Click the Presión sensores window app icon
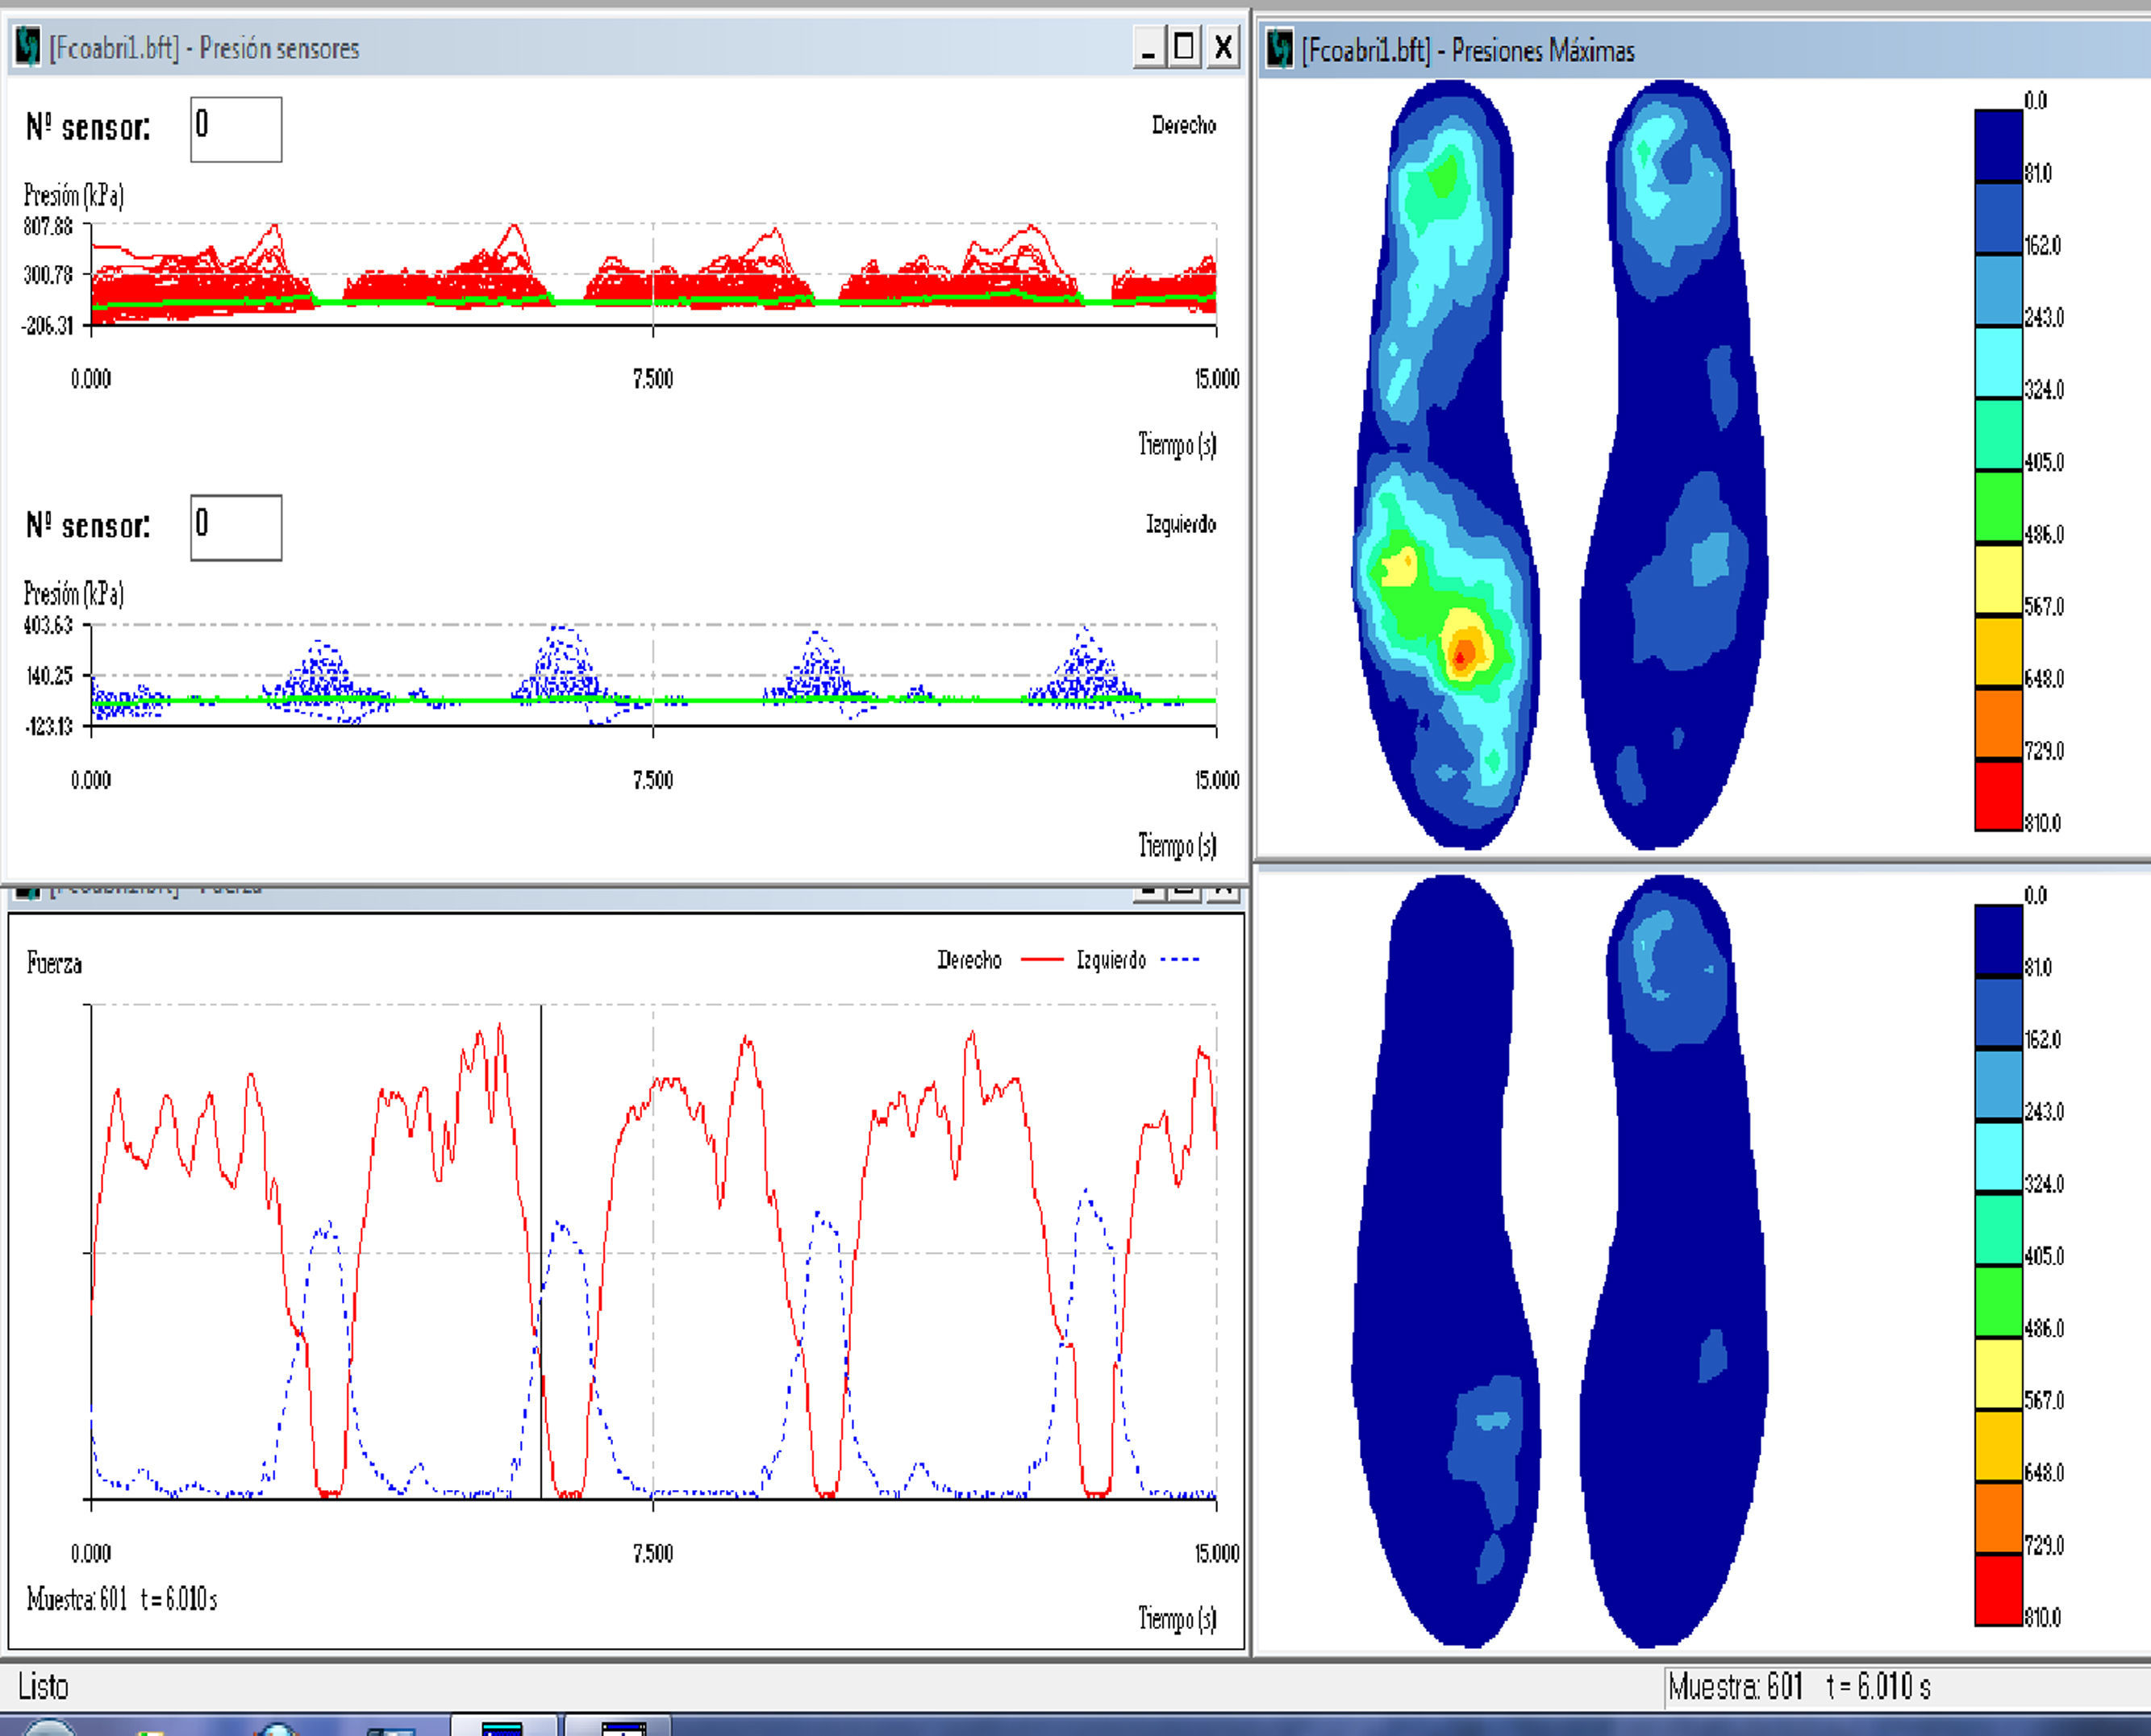The height and width of the screenshot is (1736, 2151). coord(28,47)
